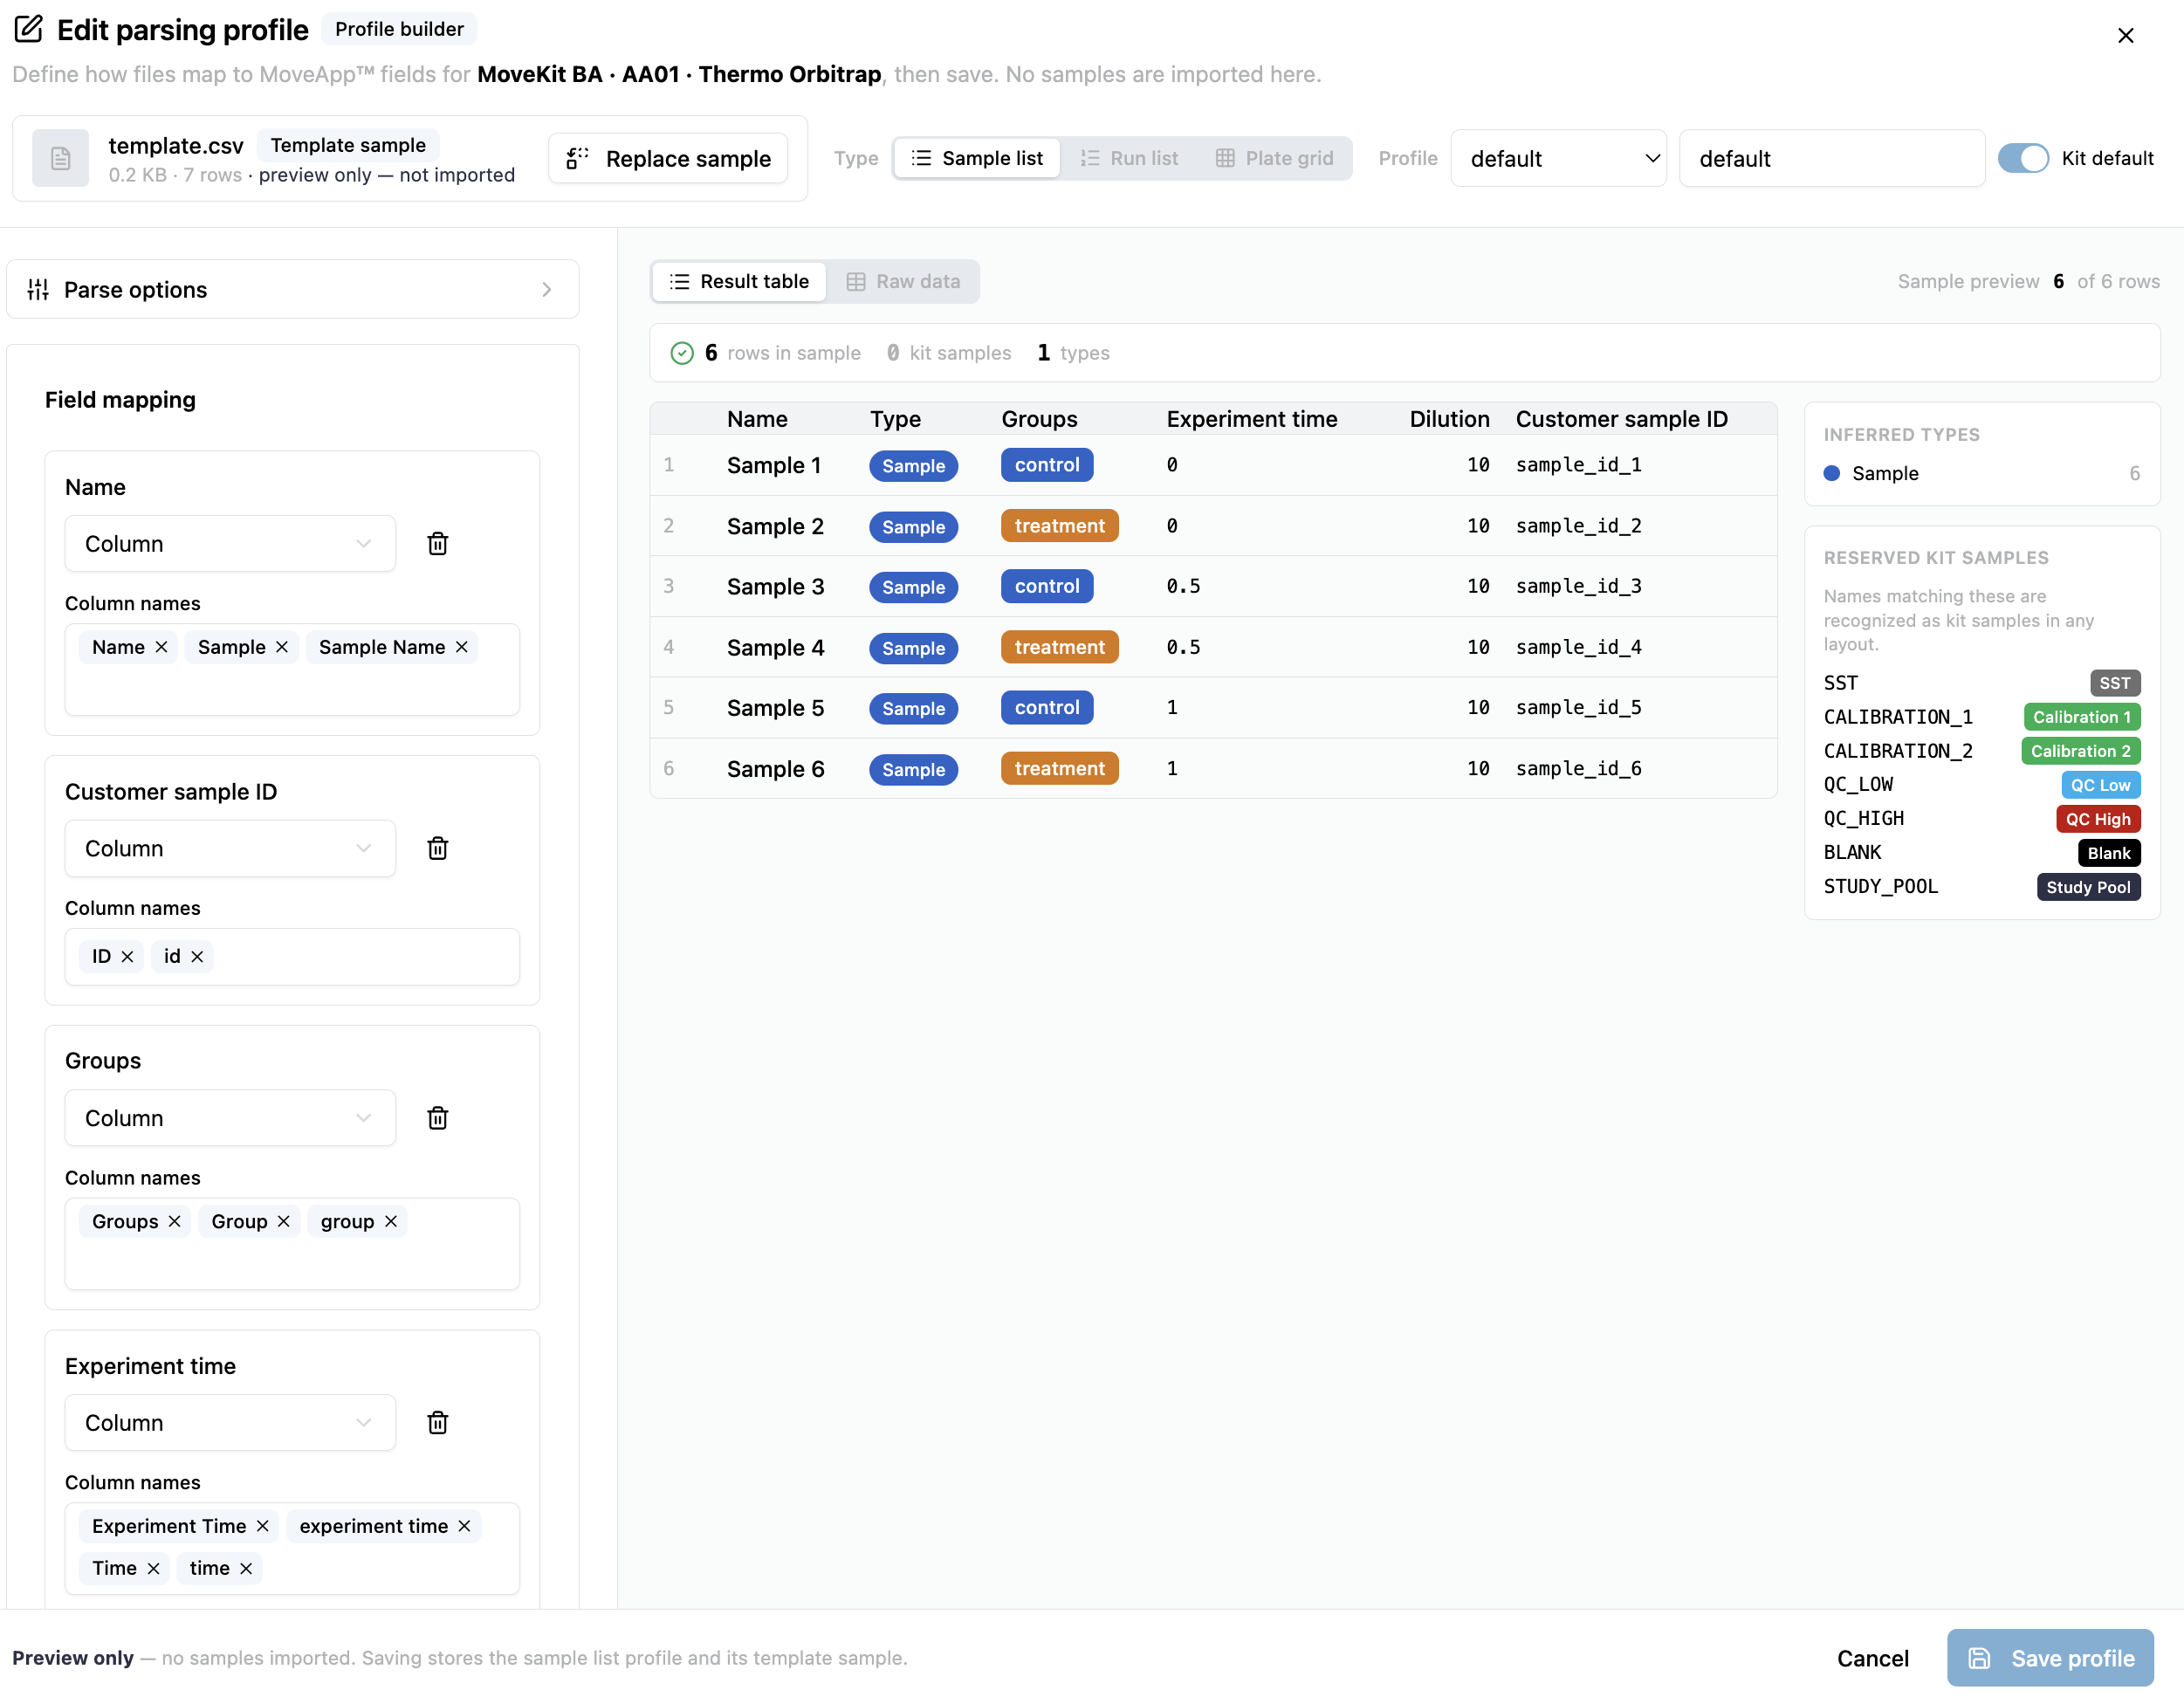Screen dimensions: 2184x1697
Task: Open the Experiment time source dropdown
Action: 230,1423
